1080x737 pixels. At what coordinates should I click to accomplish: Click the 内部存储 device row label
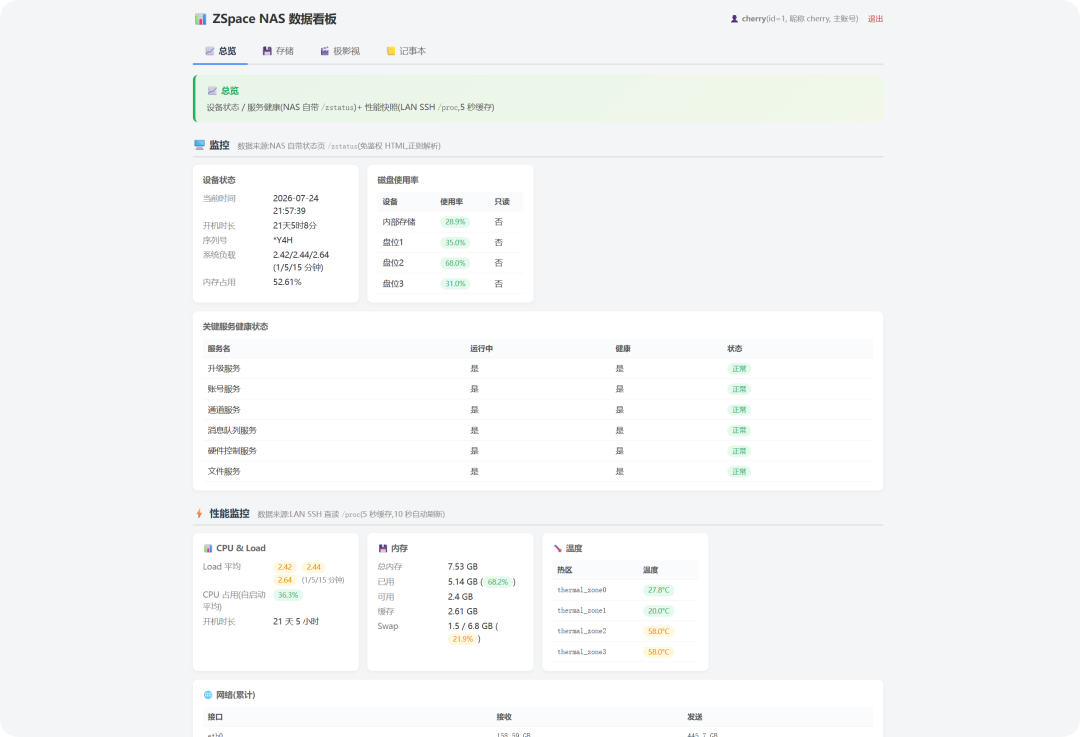[399, 222]
